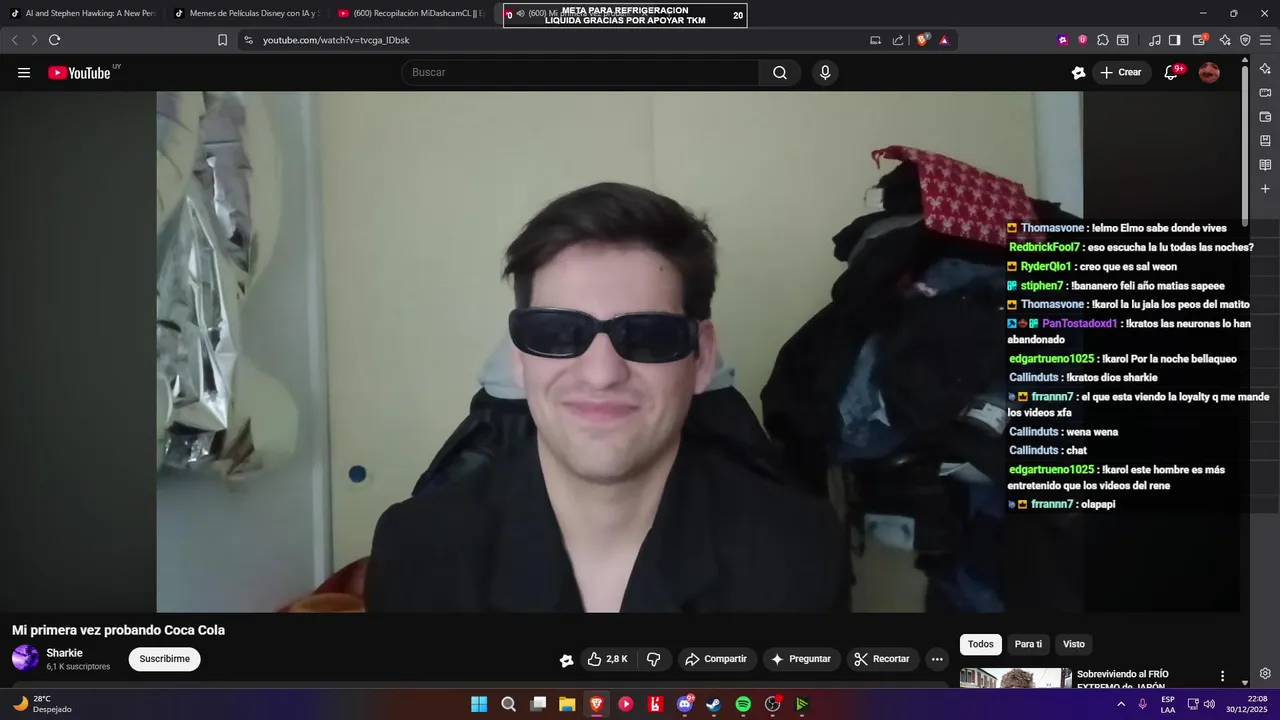
Task: Go forward in browser history
Action: click(34, 40)
